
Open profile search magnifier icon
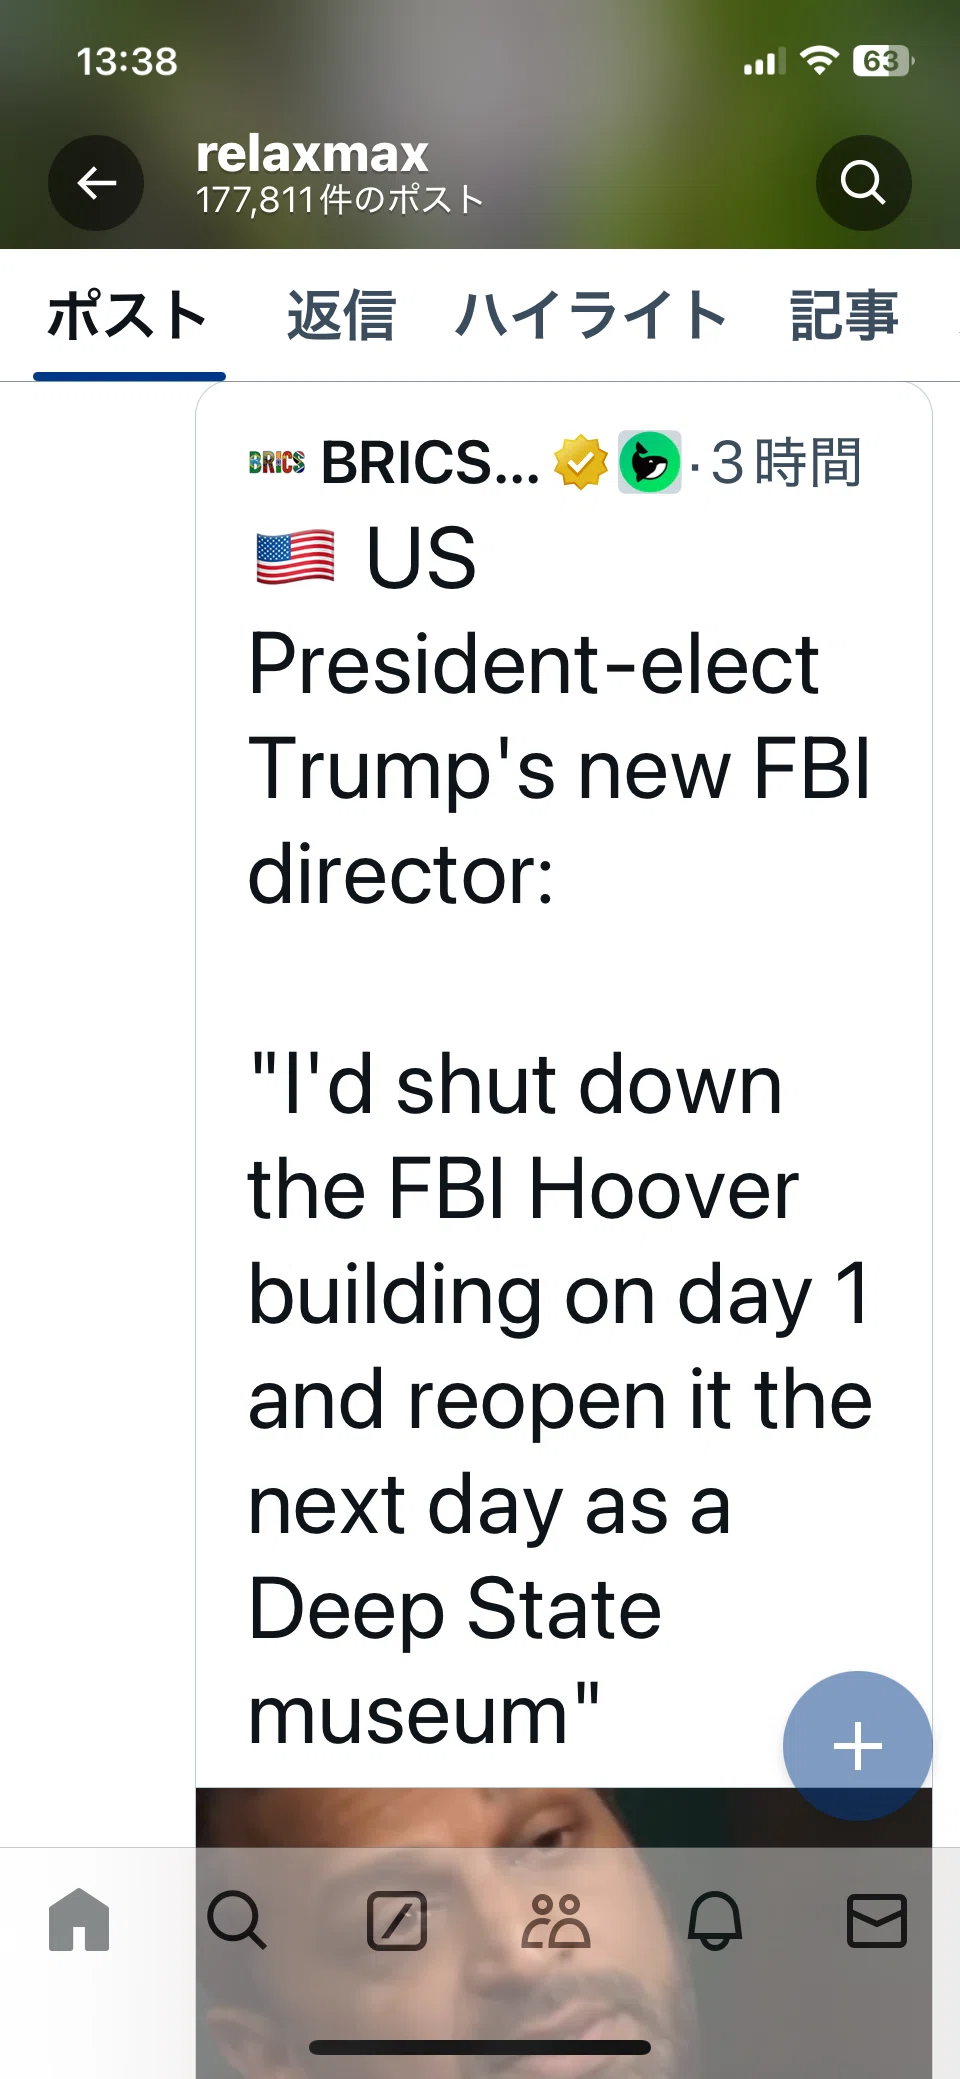tap(863, 183)
